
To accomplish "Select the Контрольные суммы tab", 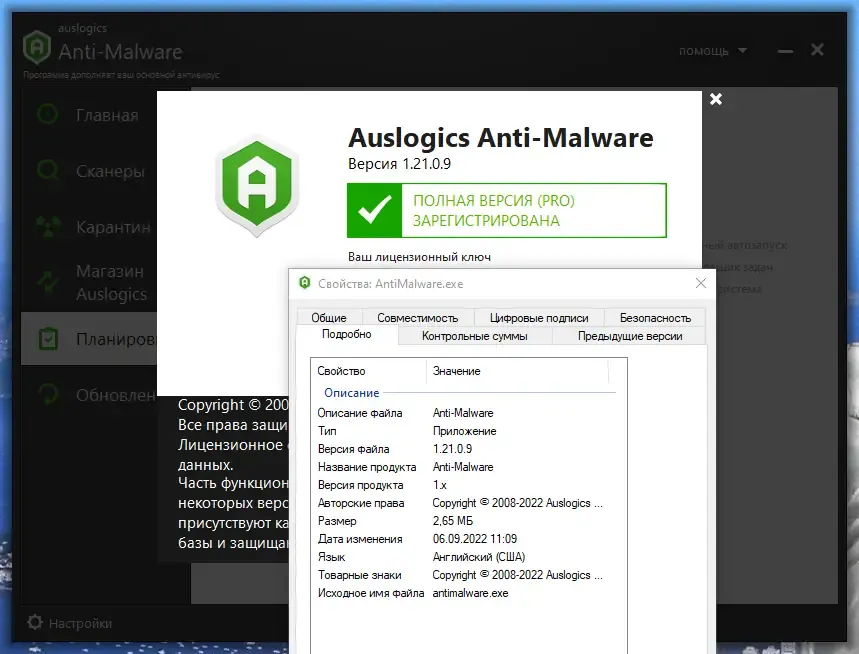I will point(474,336).
